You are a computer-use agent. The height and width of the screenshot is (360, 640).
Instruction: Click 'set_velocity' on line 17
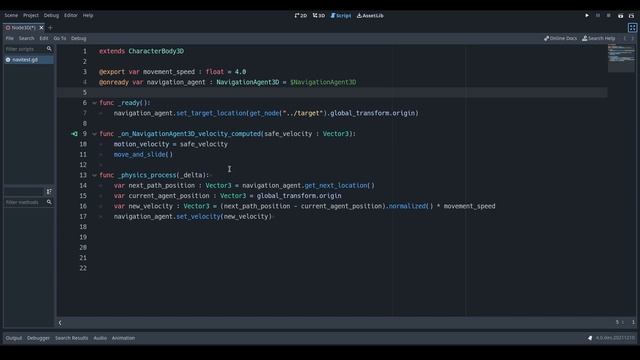coord(198,216)
